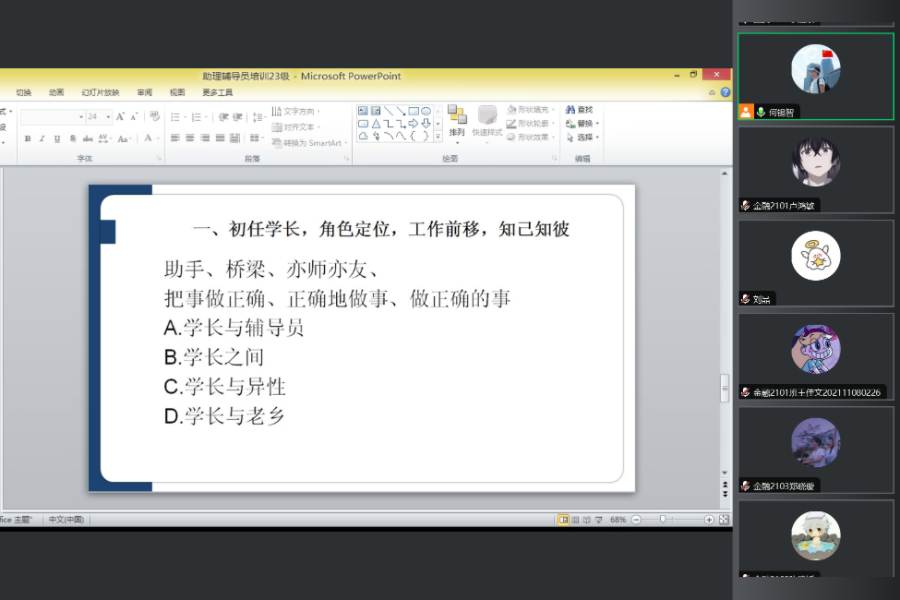The image size is (900, 600).
Task: Open the 幻灯片放映 slide show tab
Action: [100, 92]
